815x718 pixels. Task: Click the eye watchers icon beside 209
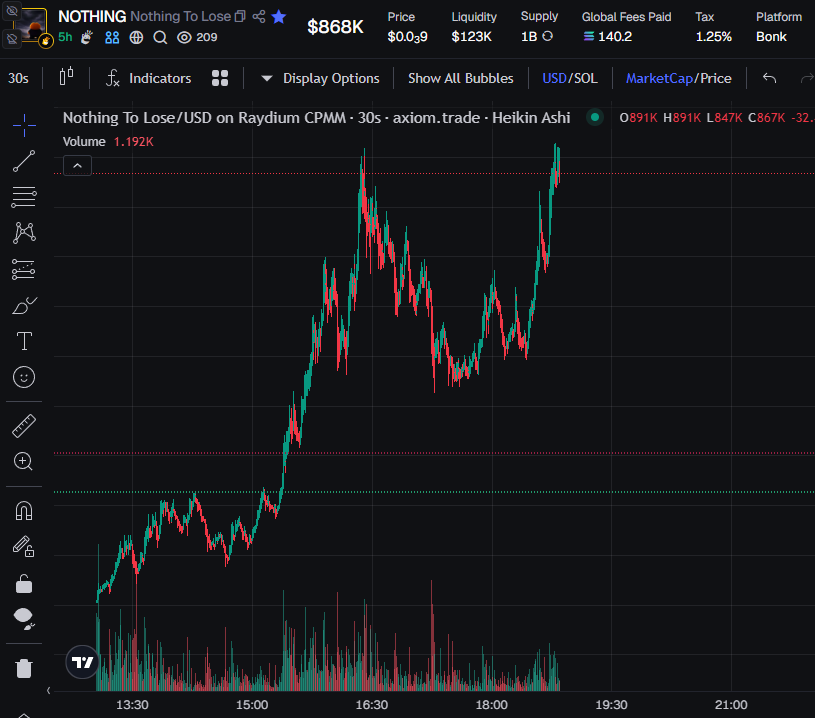(x=184, y=37)
